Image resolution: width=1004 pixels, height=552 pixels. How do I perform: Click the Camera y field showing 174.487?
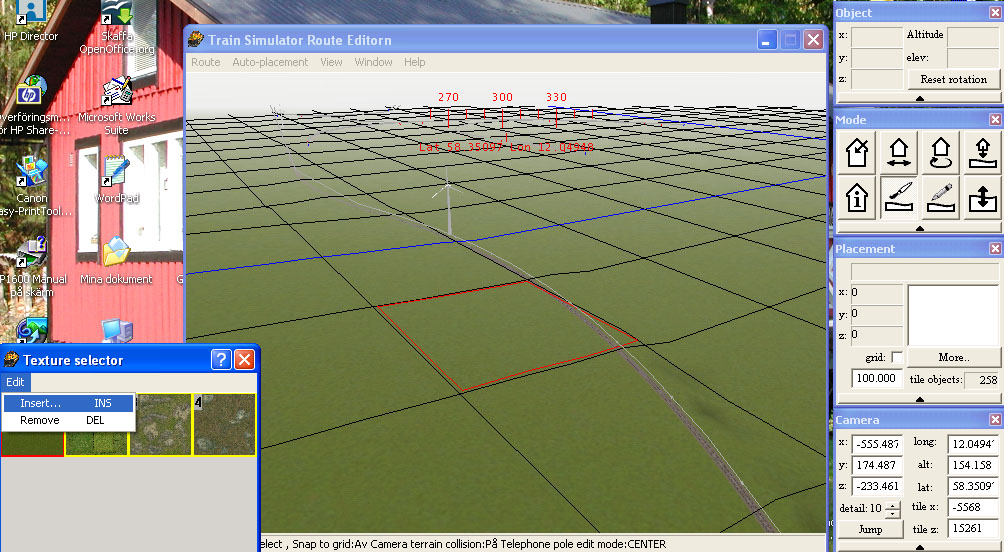(877, 465)
